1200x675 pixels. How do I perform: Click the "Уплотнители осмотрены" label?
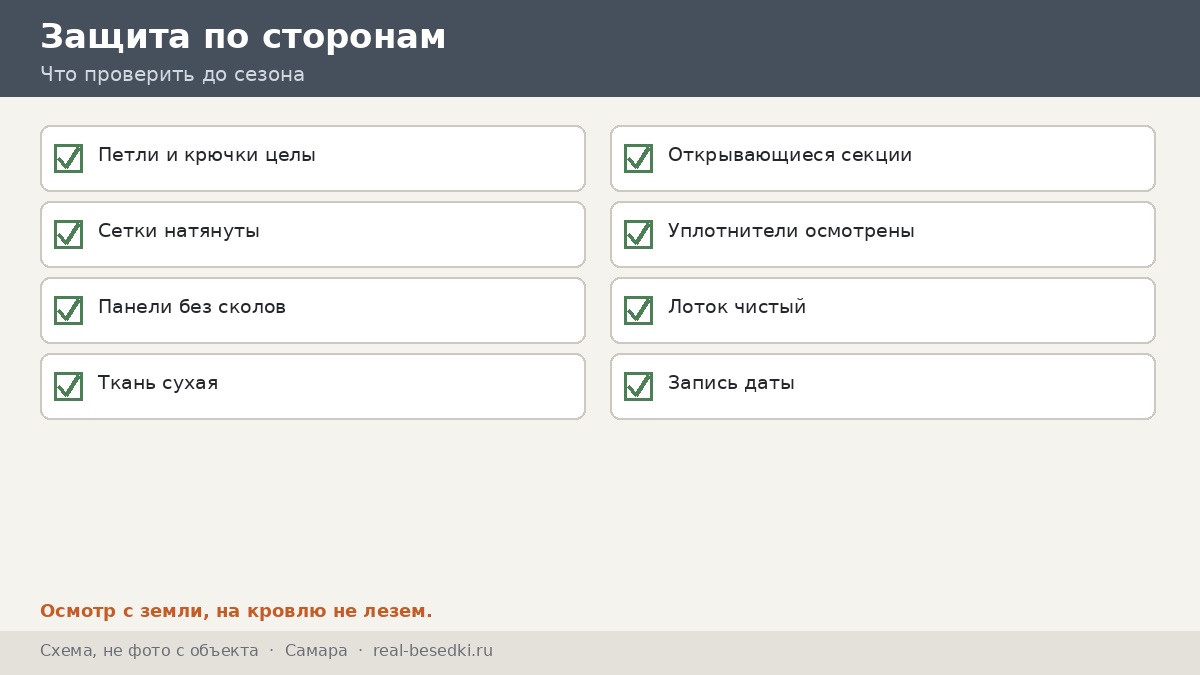point(791,232)
